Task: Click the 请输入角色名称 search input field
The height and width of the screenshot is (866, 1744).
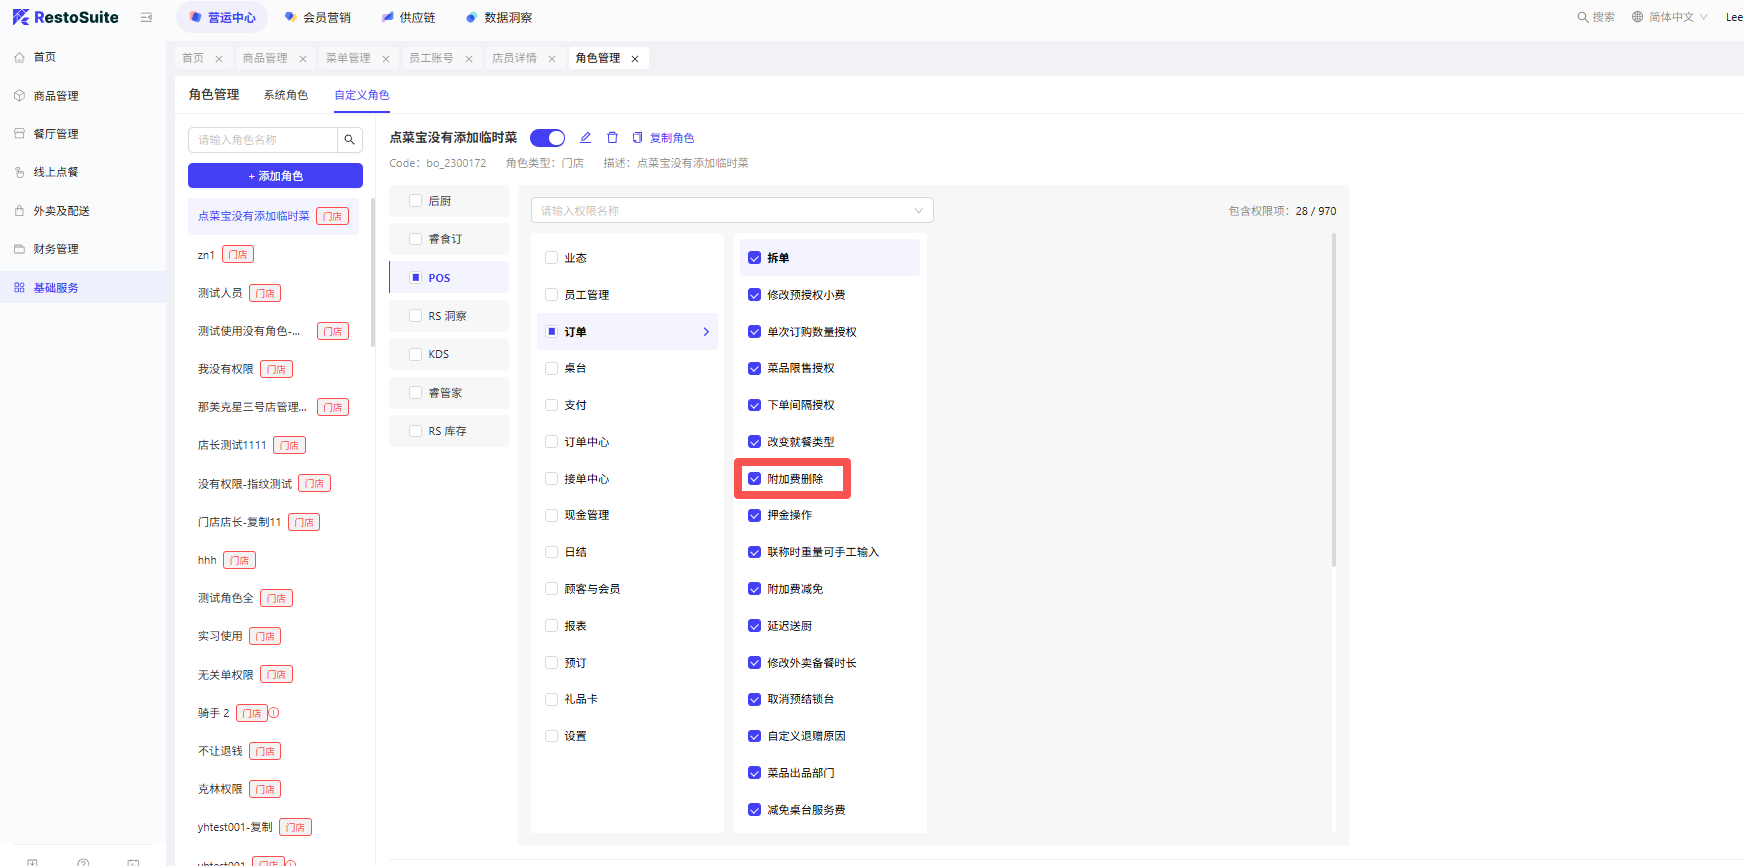Action: pyautogui.click(x=262, y=140)
